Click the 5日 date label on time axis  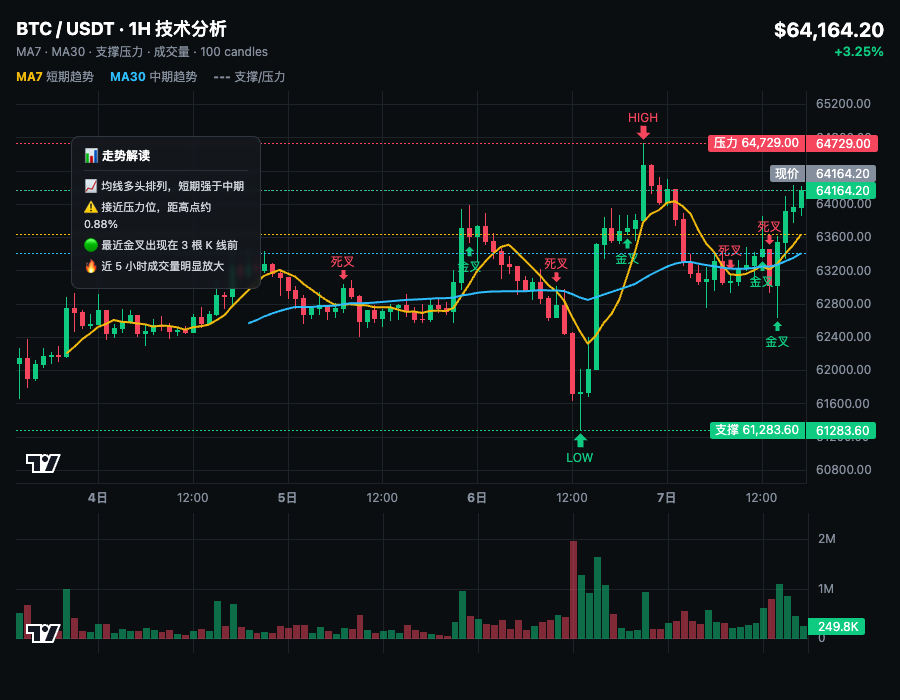click(x=287, y=497)
